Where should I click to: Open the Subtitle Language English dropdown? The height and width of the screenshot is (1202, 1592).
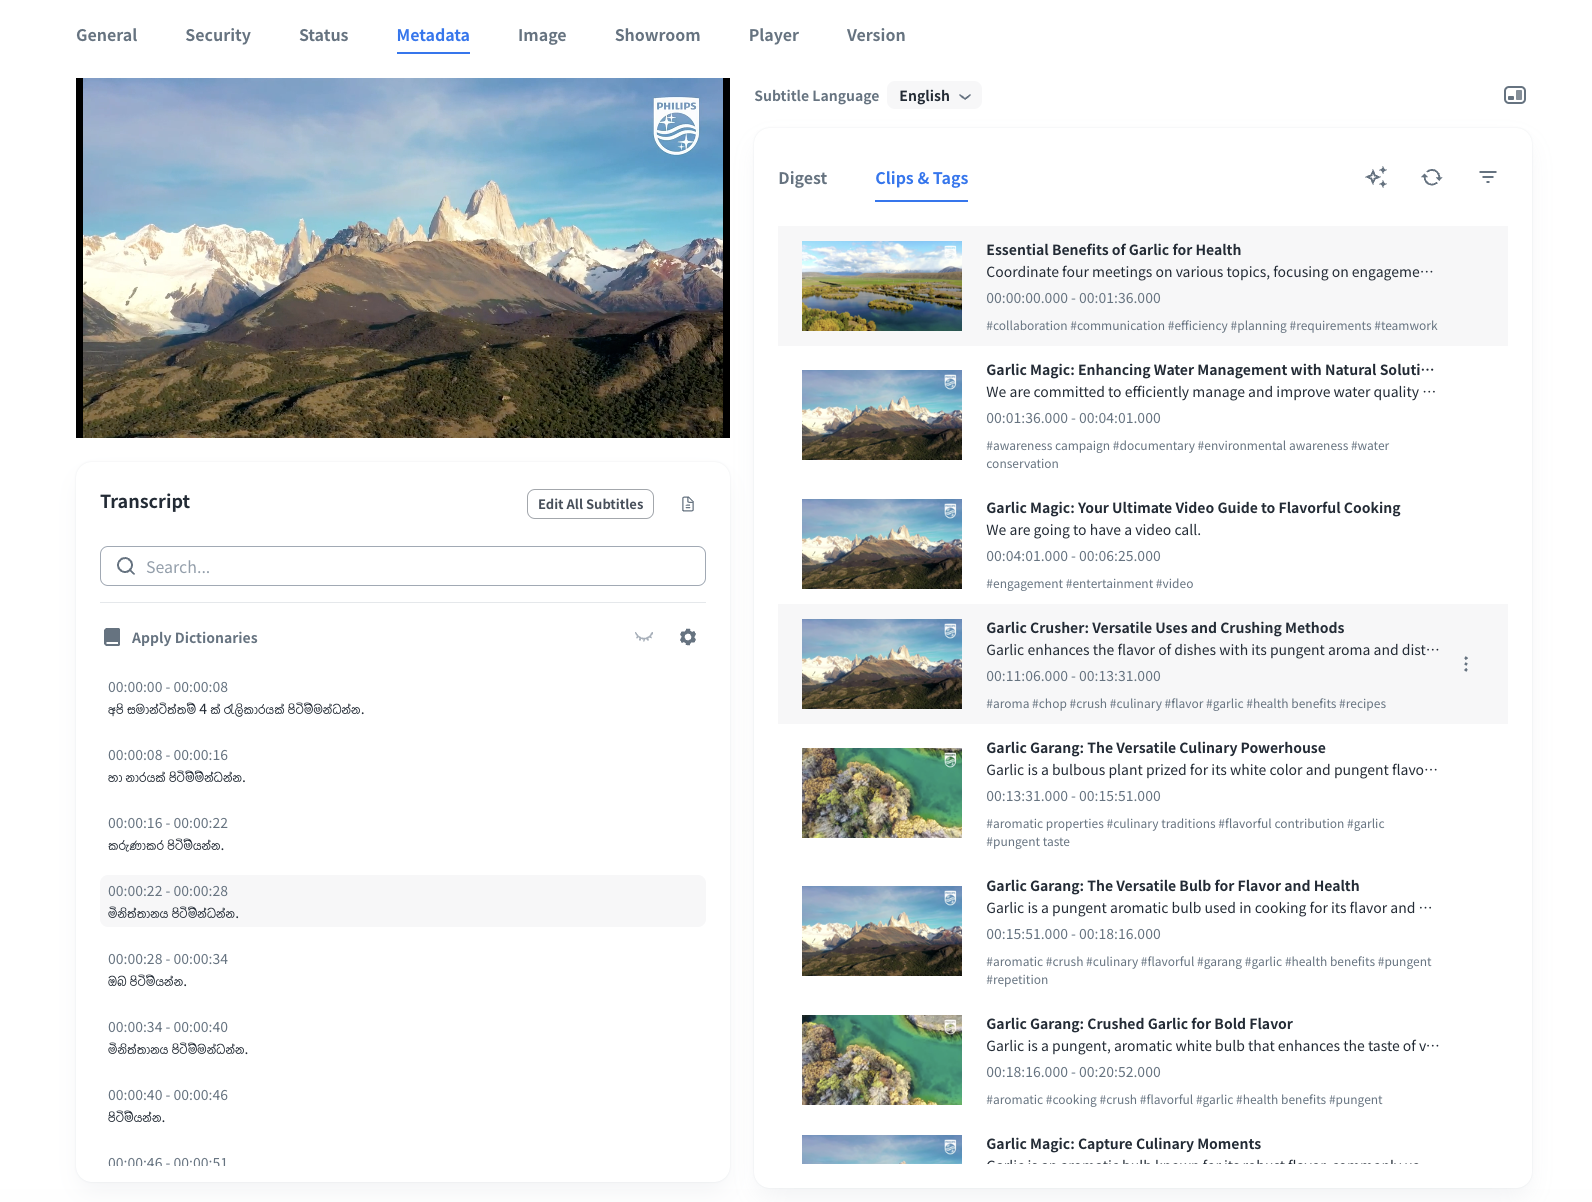[934, 96]
